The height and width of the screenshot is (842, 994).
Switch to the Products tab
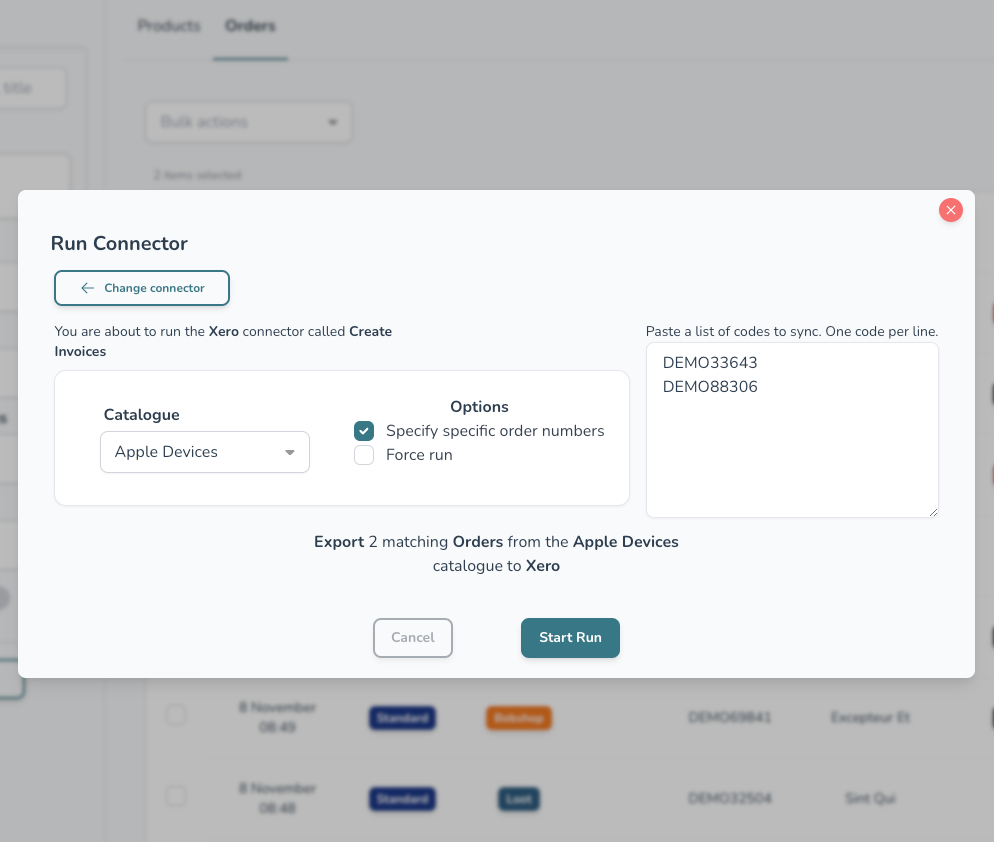click(x=169, y=26)
